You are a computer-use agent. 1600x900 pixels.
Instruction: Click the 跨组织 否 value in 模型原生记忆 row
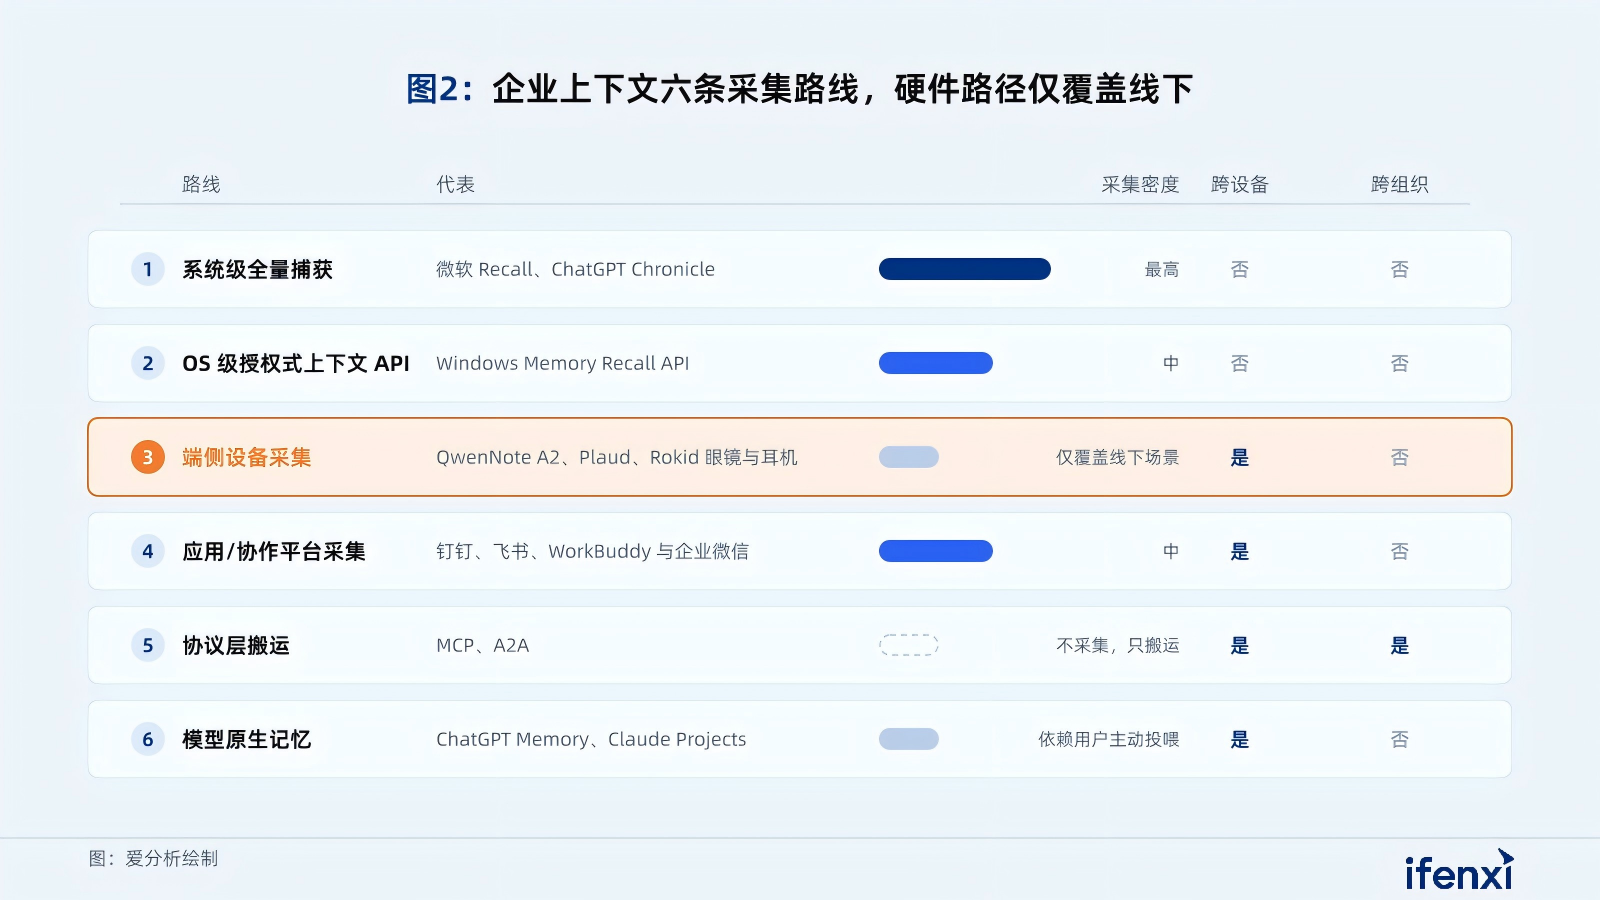[1400, 739]
